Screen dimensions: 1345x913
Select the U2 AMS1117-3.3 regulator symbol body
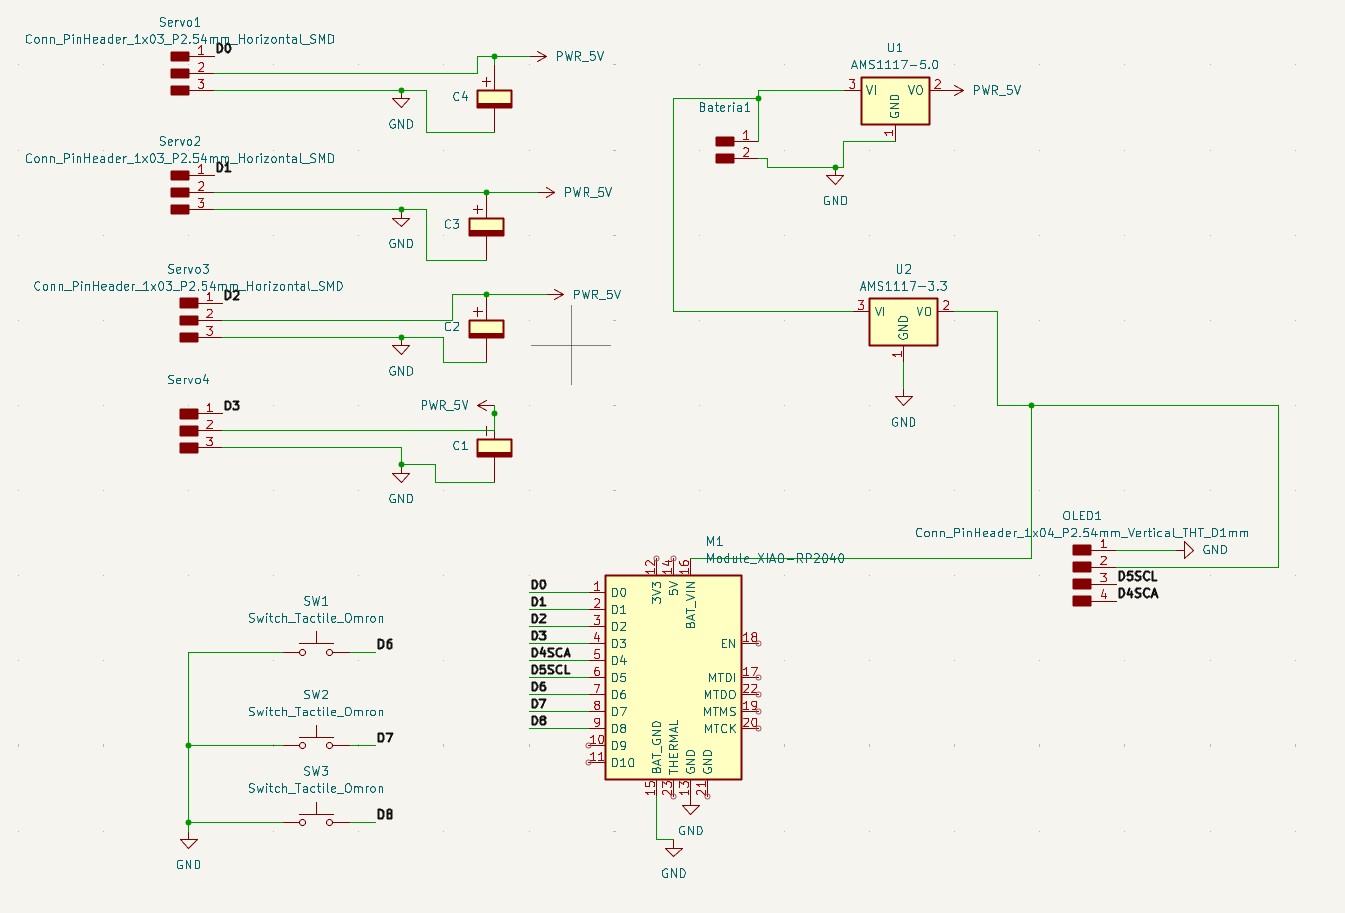[903, 322]
